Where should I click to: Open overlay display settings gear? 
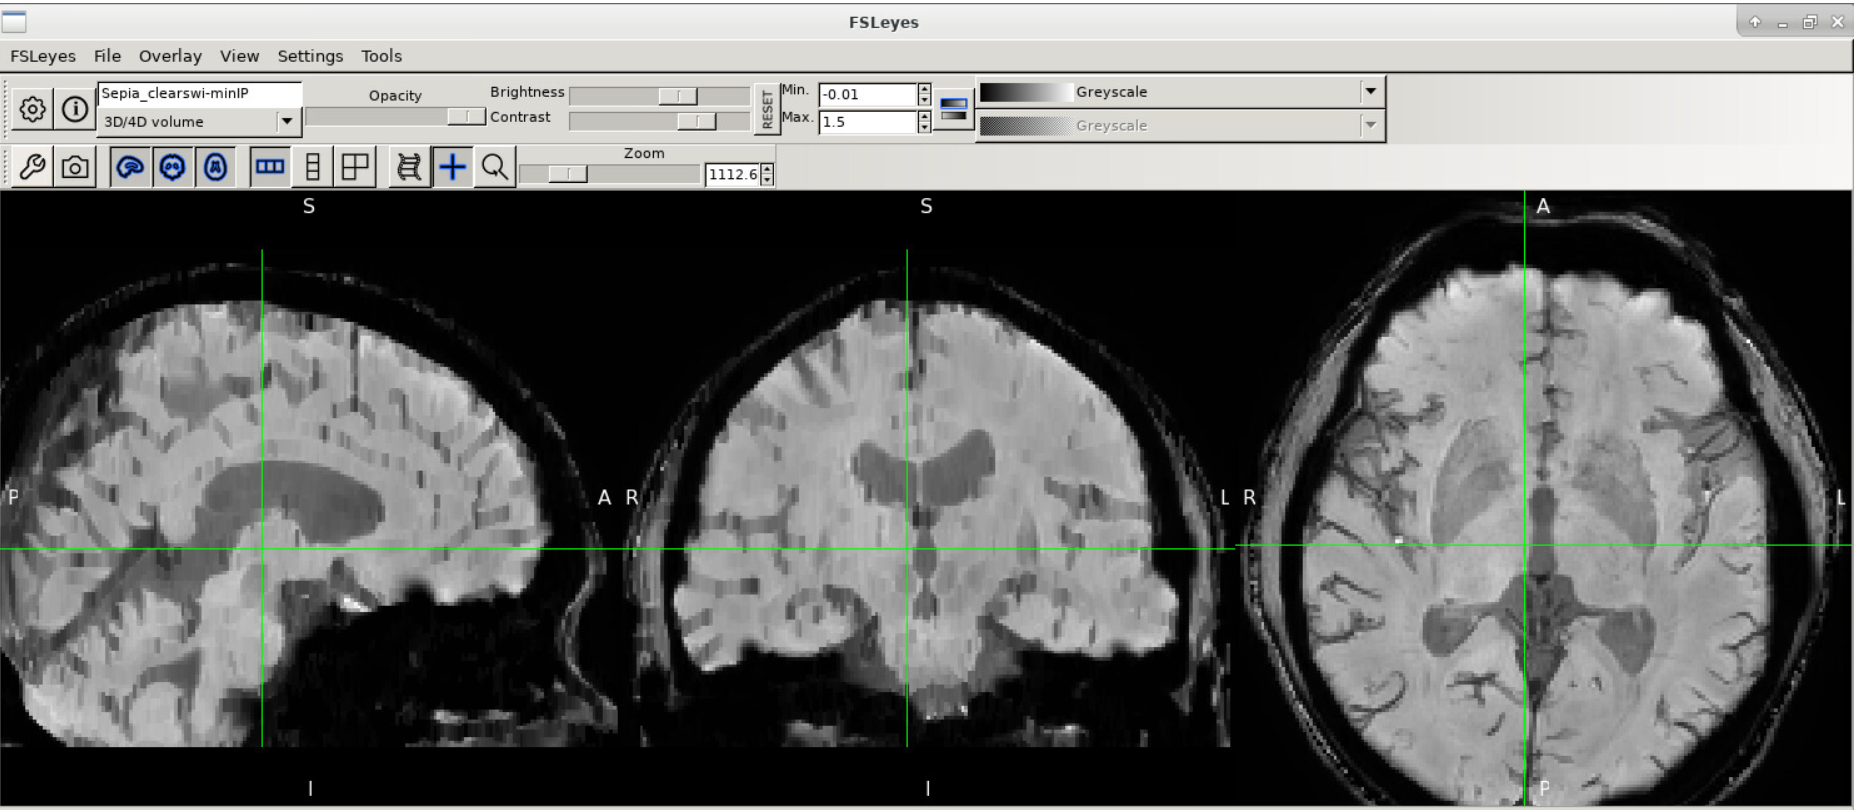click(32, 109)
